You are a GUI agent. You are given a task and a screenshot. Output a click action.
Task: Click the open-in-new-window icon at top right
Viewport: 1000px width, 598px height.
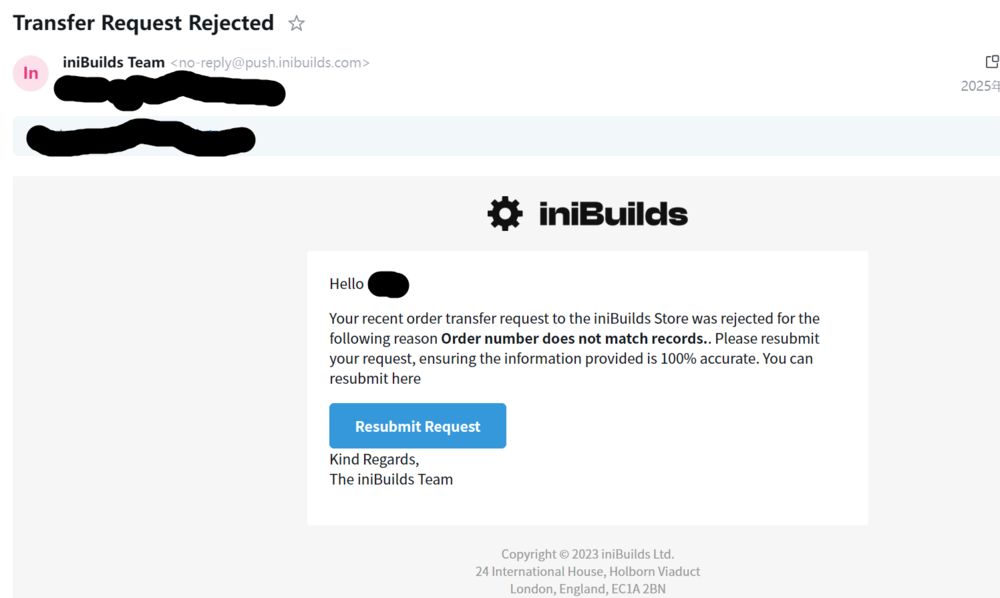click(x=992, y=62)
